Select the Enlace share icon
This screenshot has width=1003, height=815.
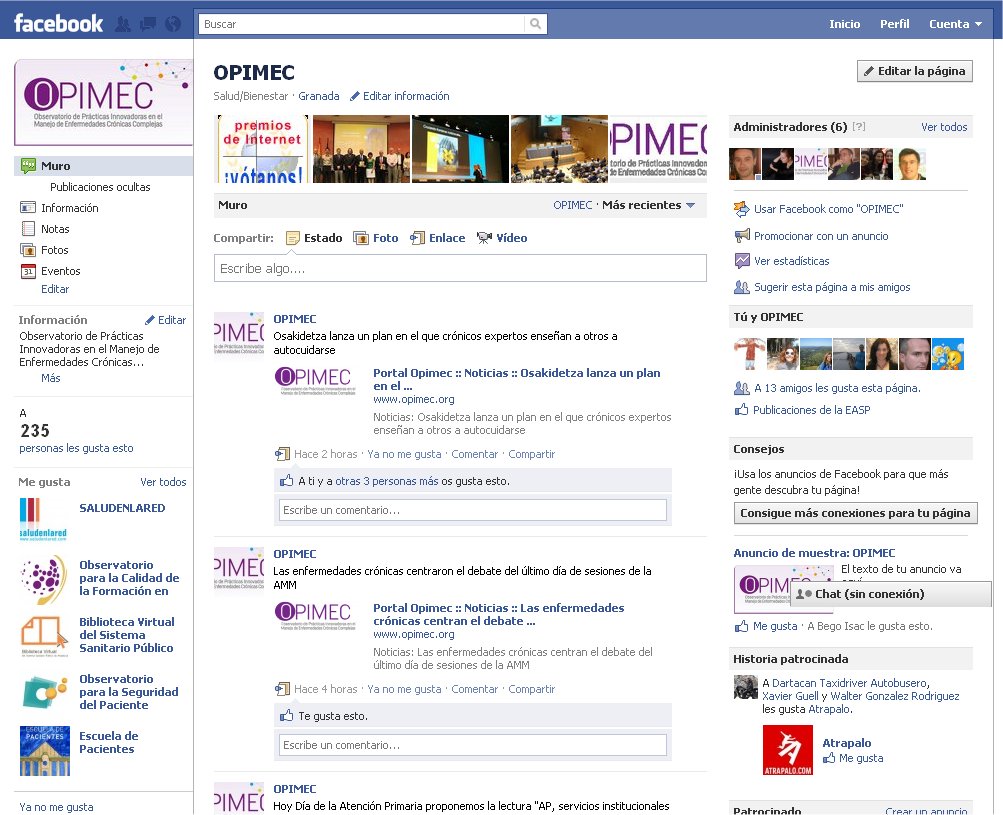417,238
